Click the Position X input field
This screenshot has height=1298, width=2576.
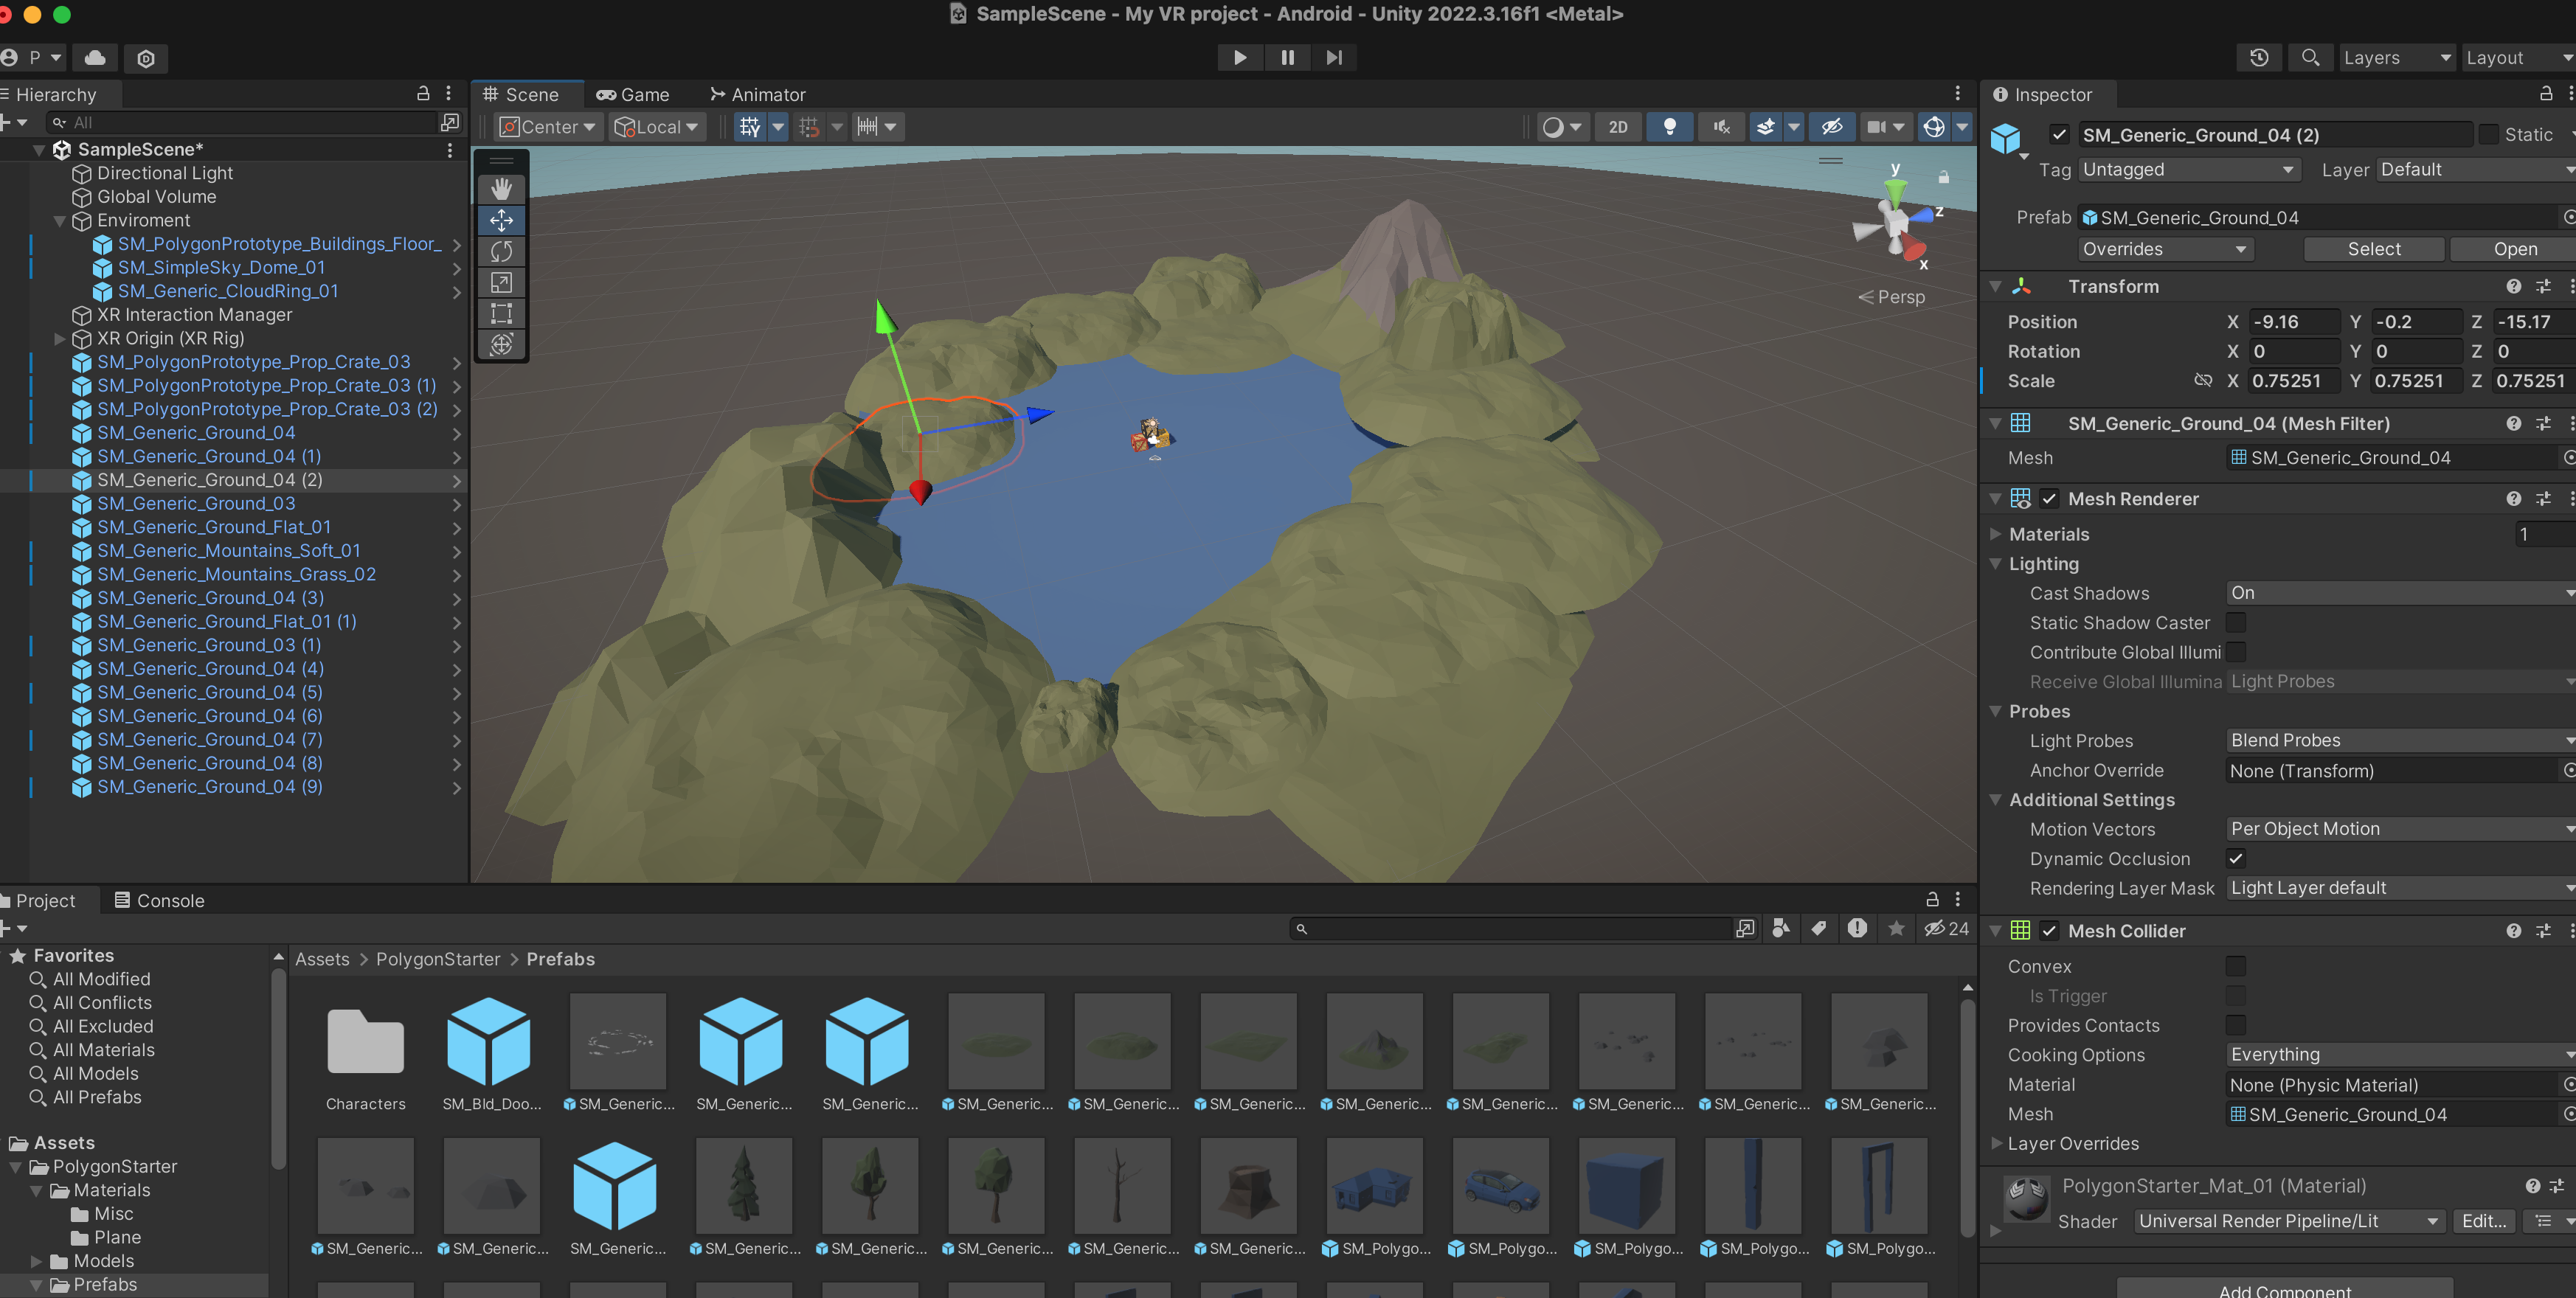[x=2291, y=322]
